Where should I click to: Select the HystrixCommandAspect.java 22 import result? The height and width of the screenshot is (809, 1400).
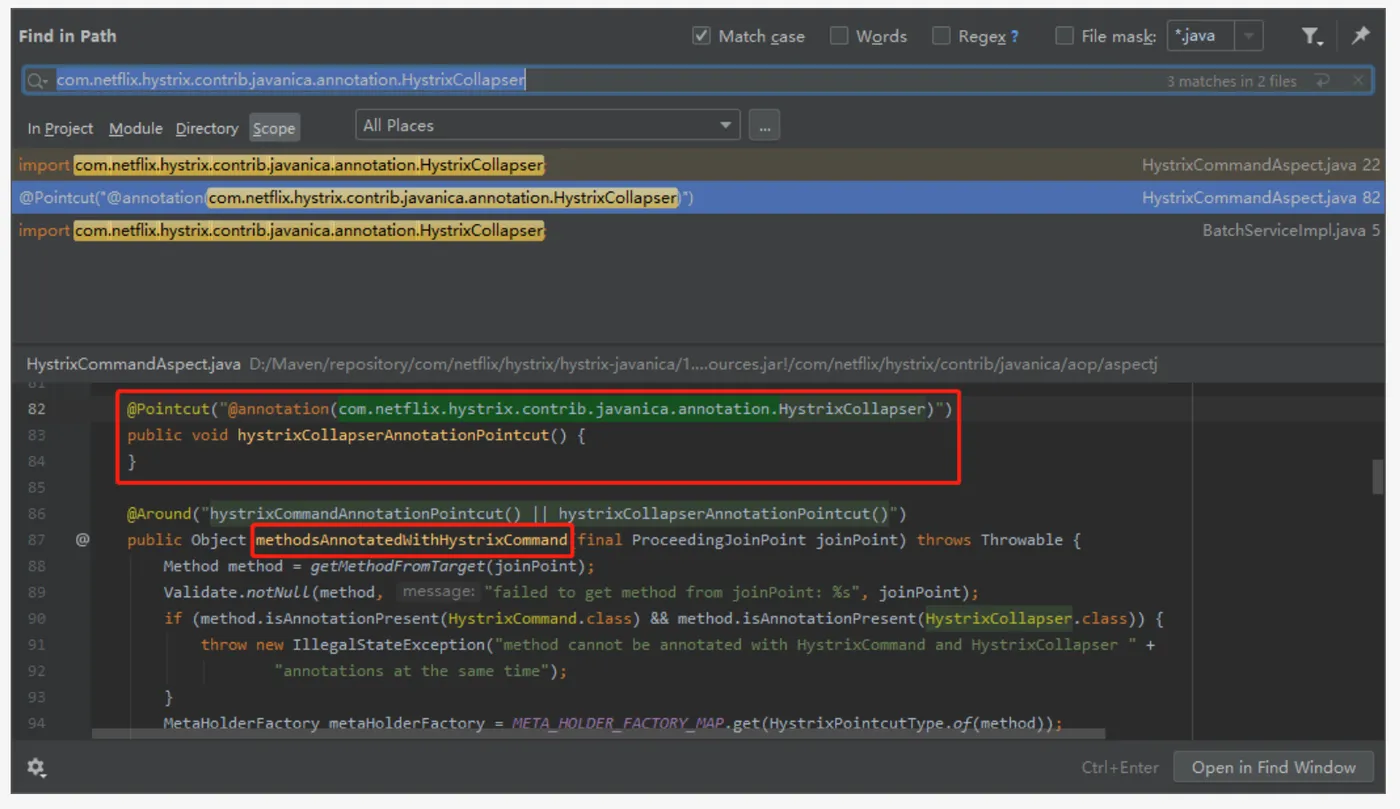coord(699,165)
